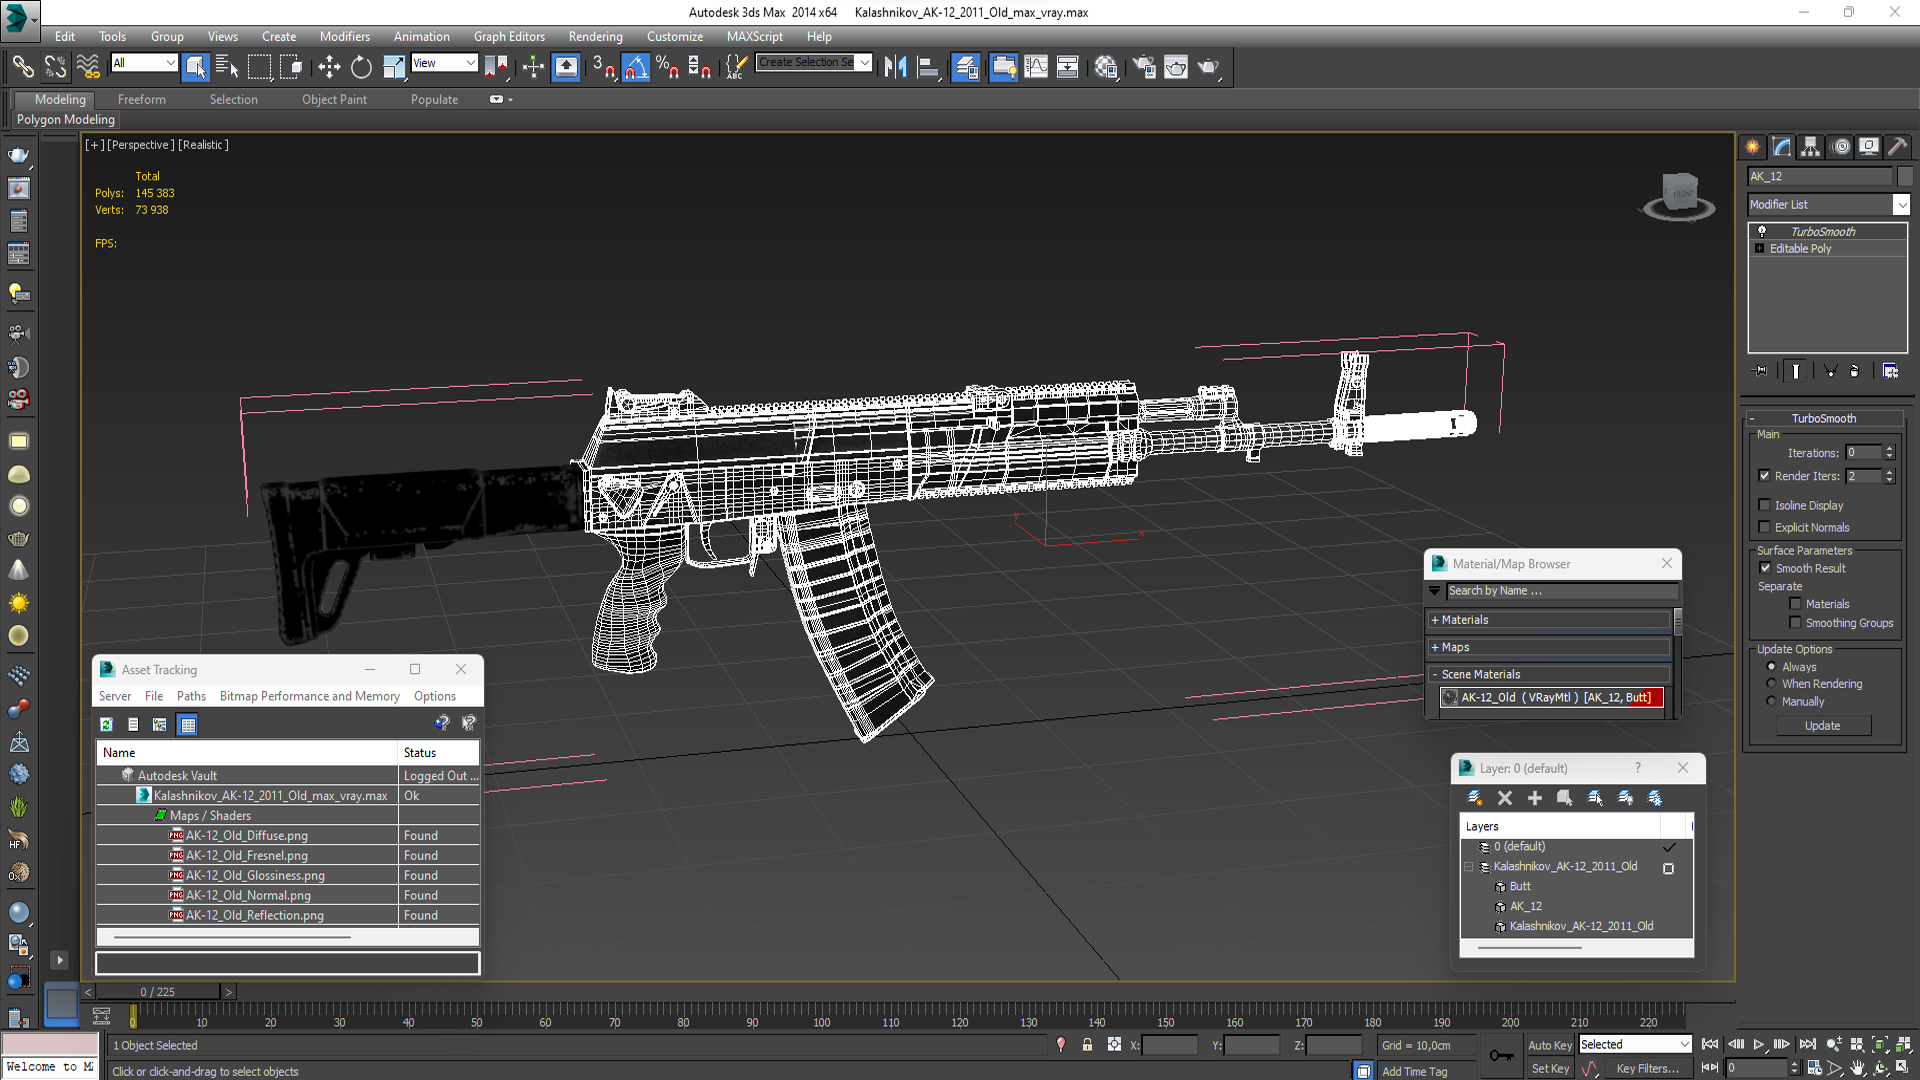Open Select by Name dialog

pyautogui.click(x=227, y=67)
